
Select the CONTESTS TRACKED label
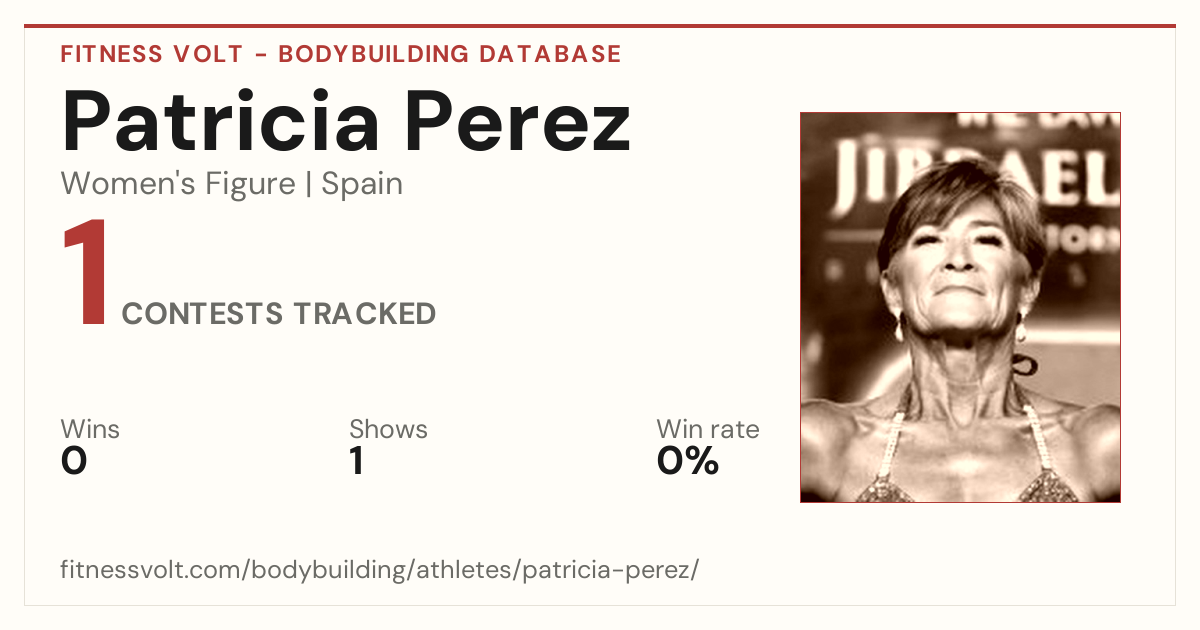point(279,314)
